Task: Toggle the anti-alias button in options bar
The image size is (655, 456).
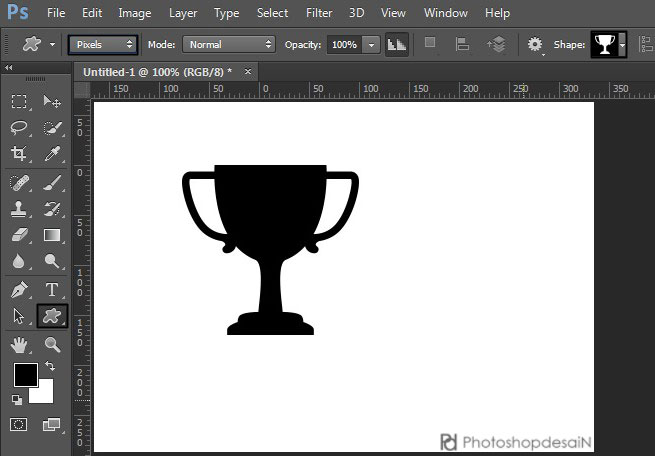Action: [397, 45]
